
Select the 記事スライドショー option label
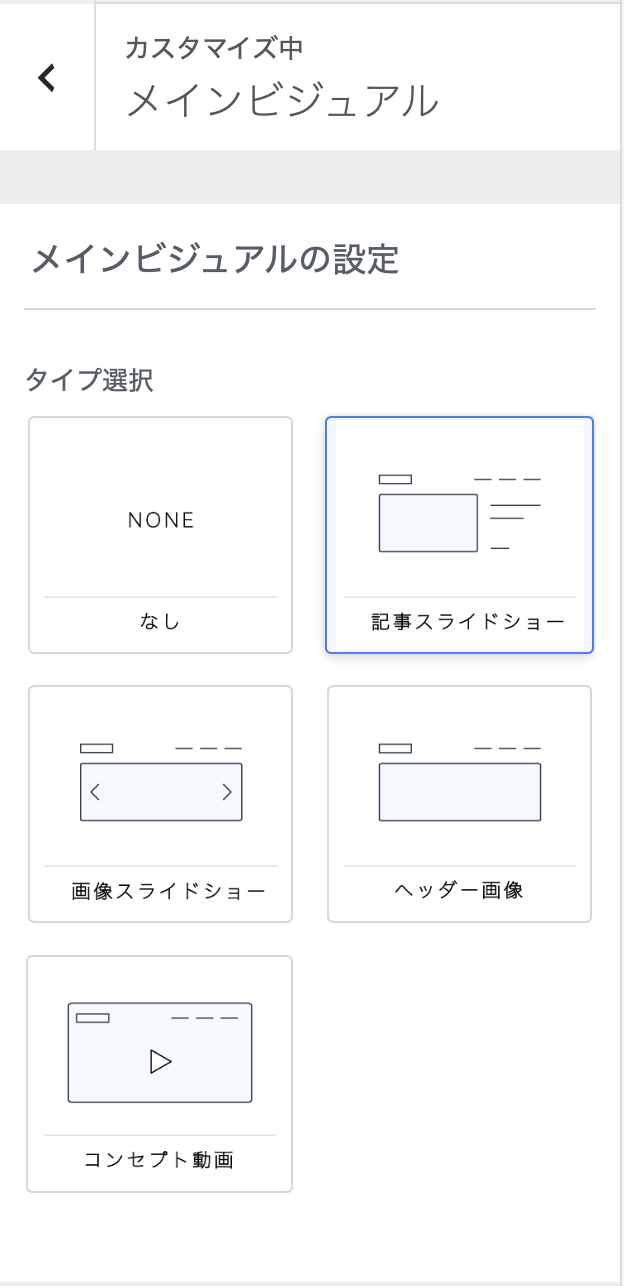(x=468, y=622)
